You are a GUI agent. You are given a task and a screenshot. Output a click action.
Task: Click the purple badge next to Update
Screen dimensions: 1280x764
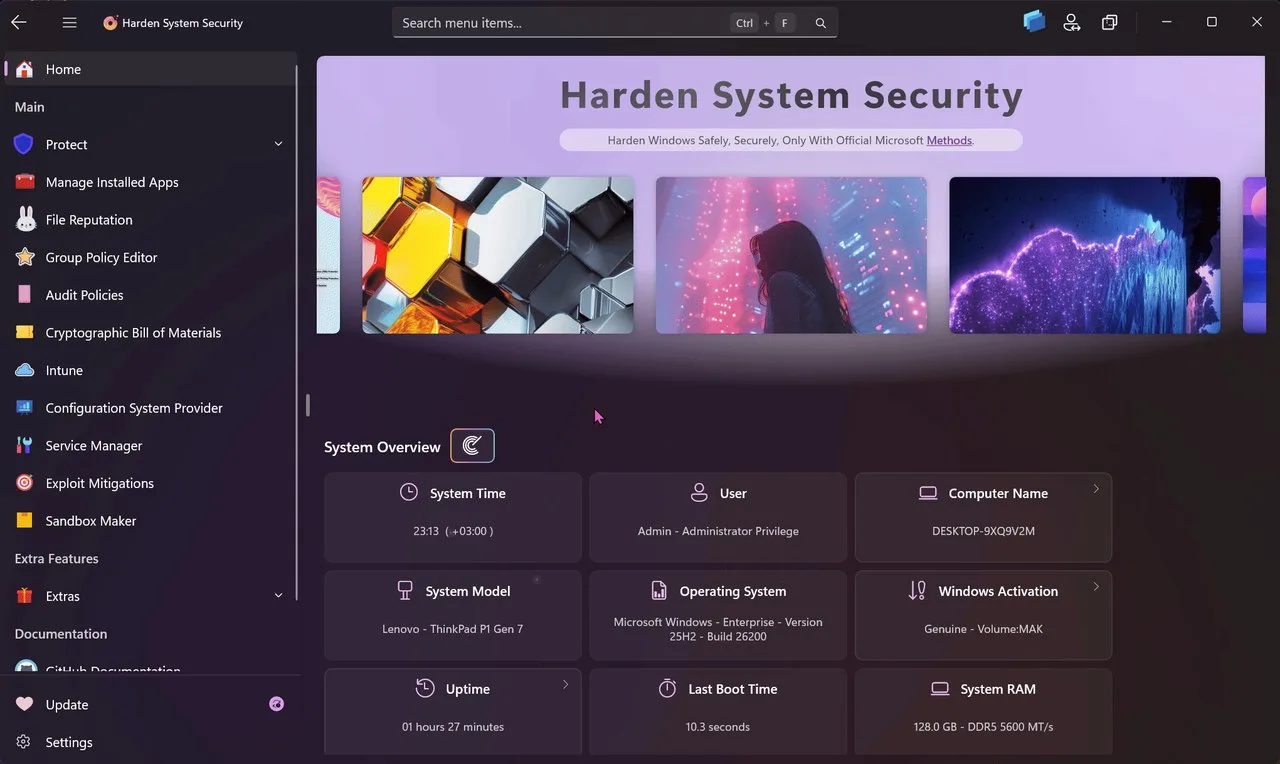277,704
